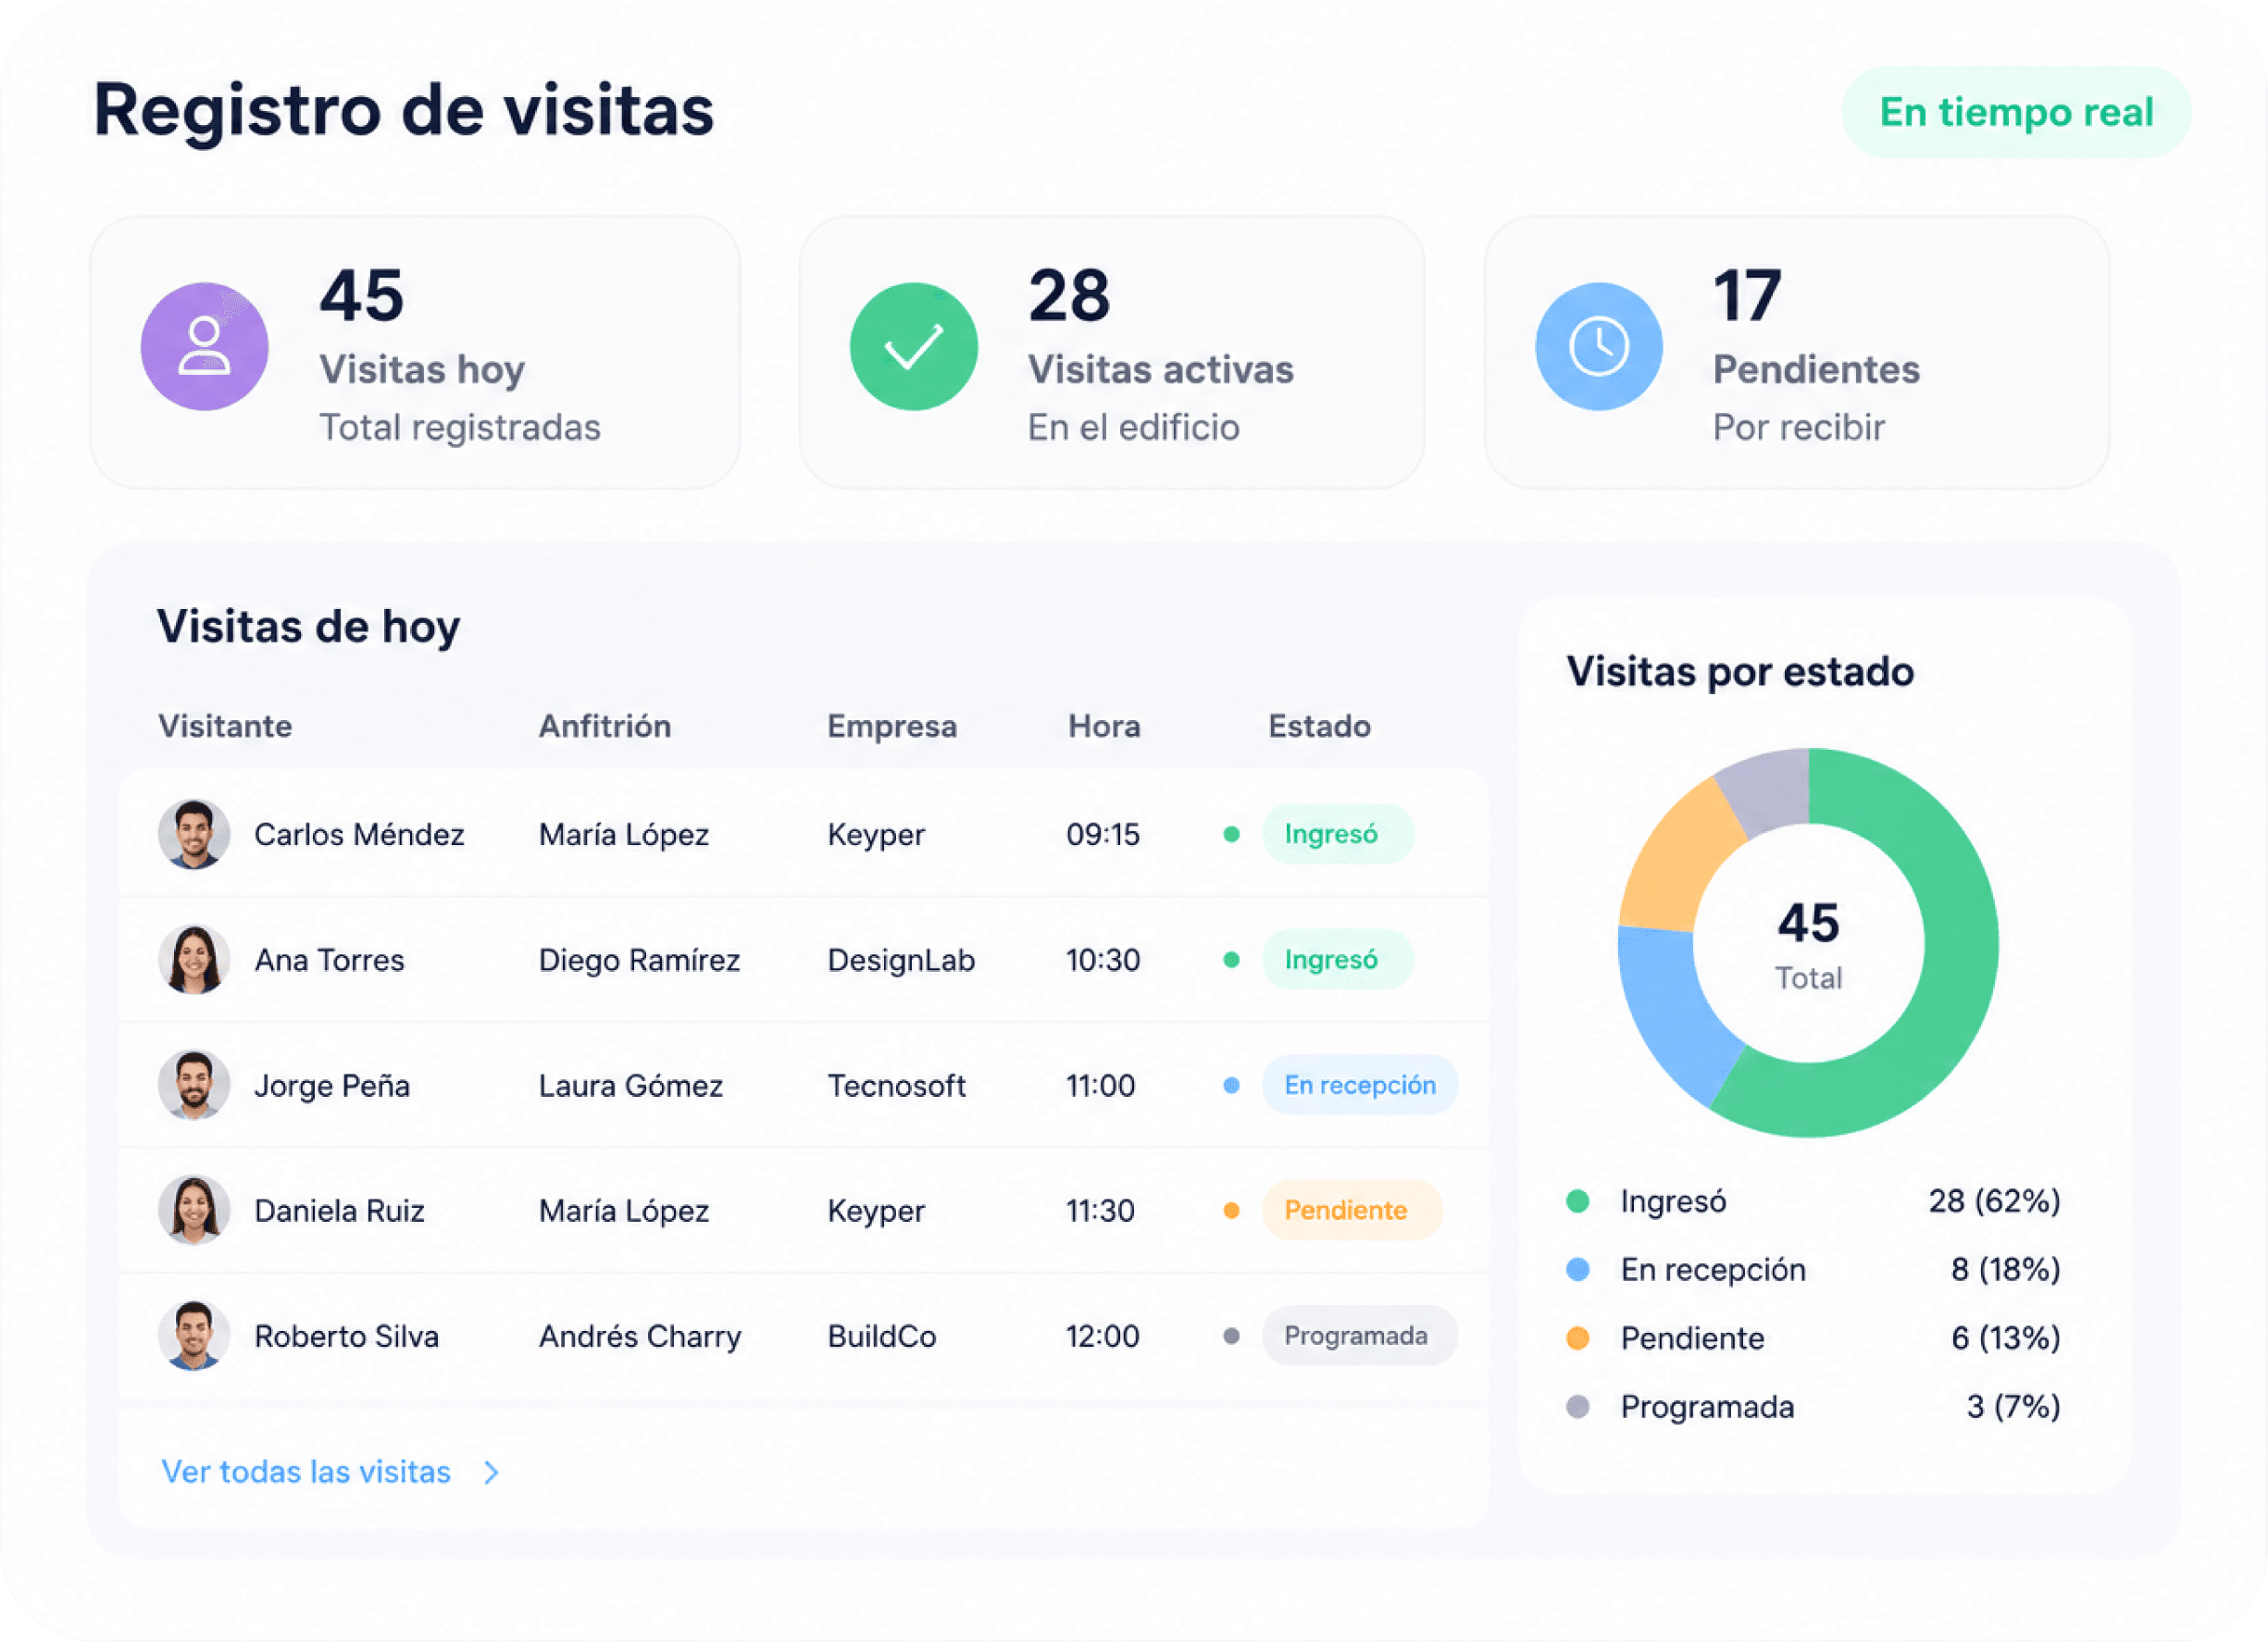Click the Total registradas subtitle

[460, 428]
